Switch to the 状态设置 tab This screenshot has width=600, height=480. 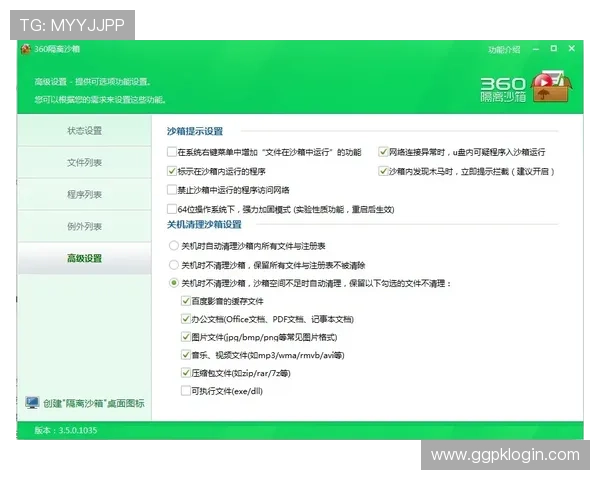coord(85,131)
